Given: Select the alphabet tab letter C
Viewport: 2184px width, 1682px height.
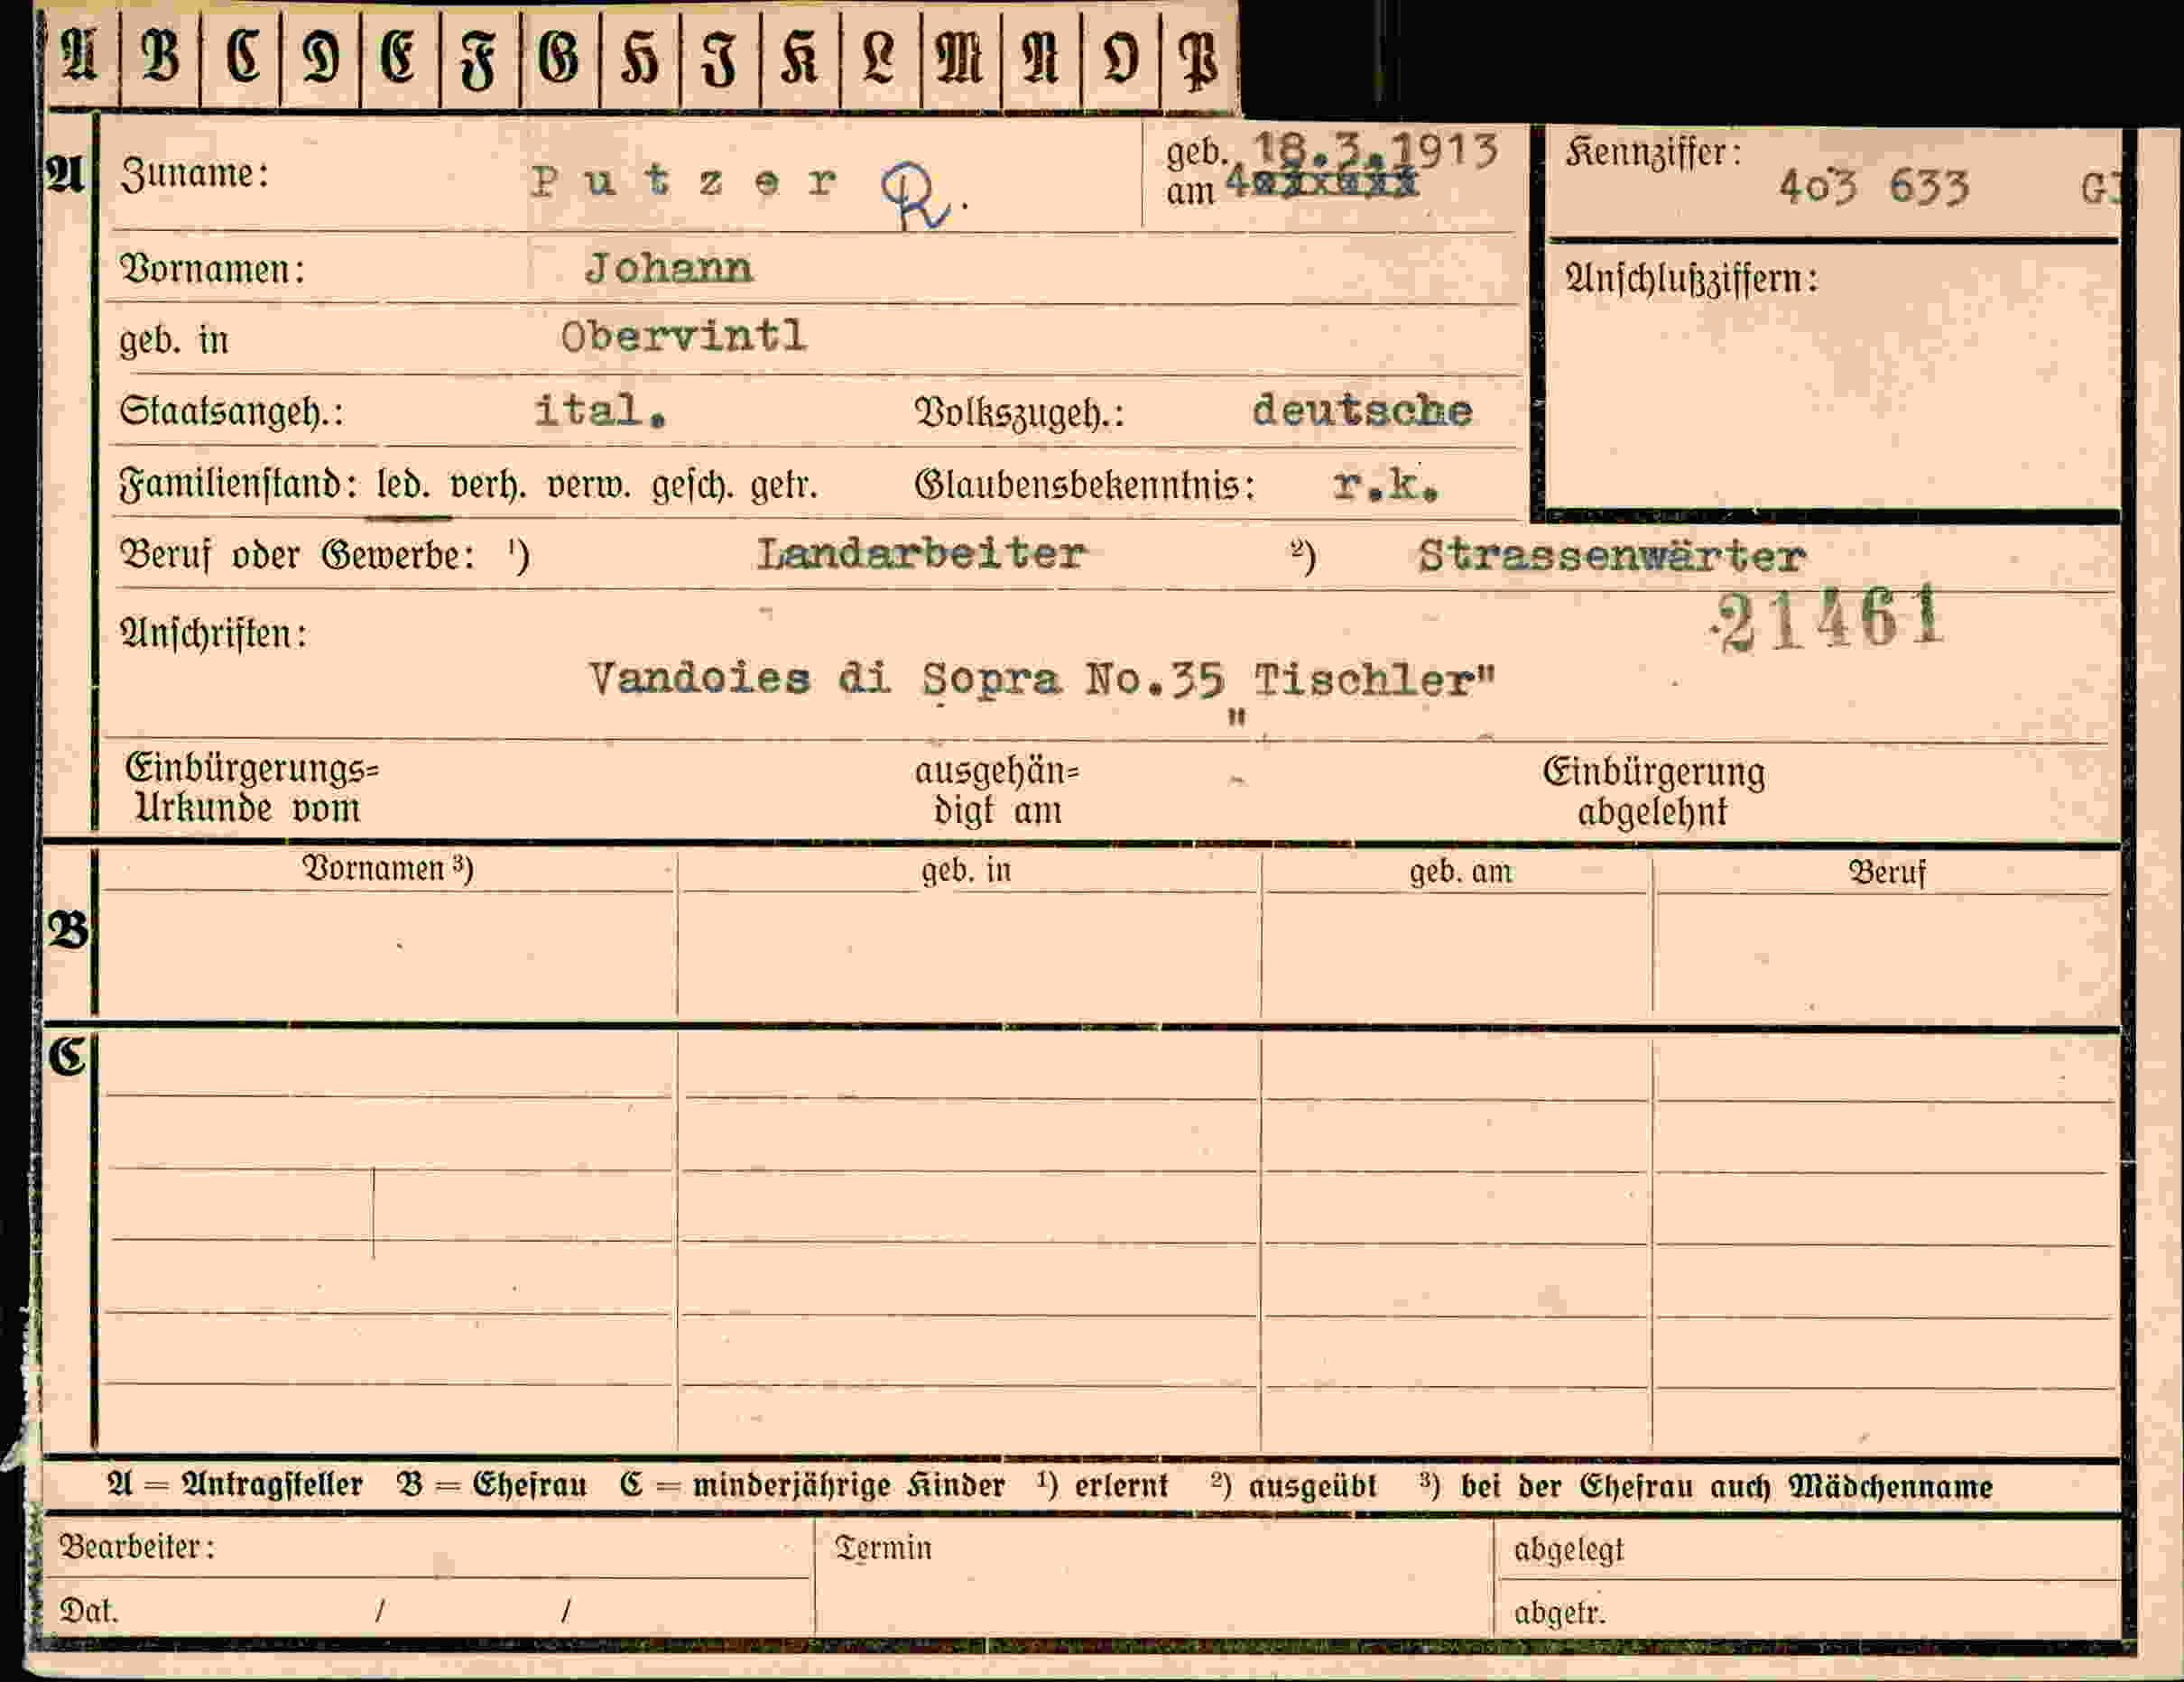Looking at the screenshot, I should point(242,56).
